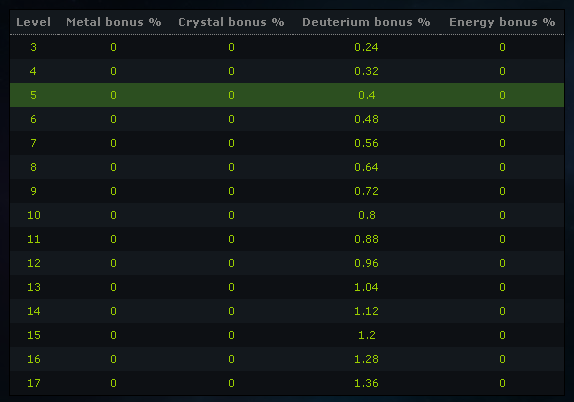
Task: Click the 0.72 deuterium bonus value
Action: click(x=366, y=191)
